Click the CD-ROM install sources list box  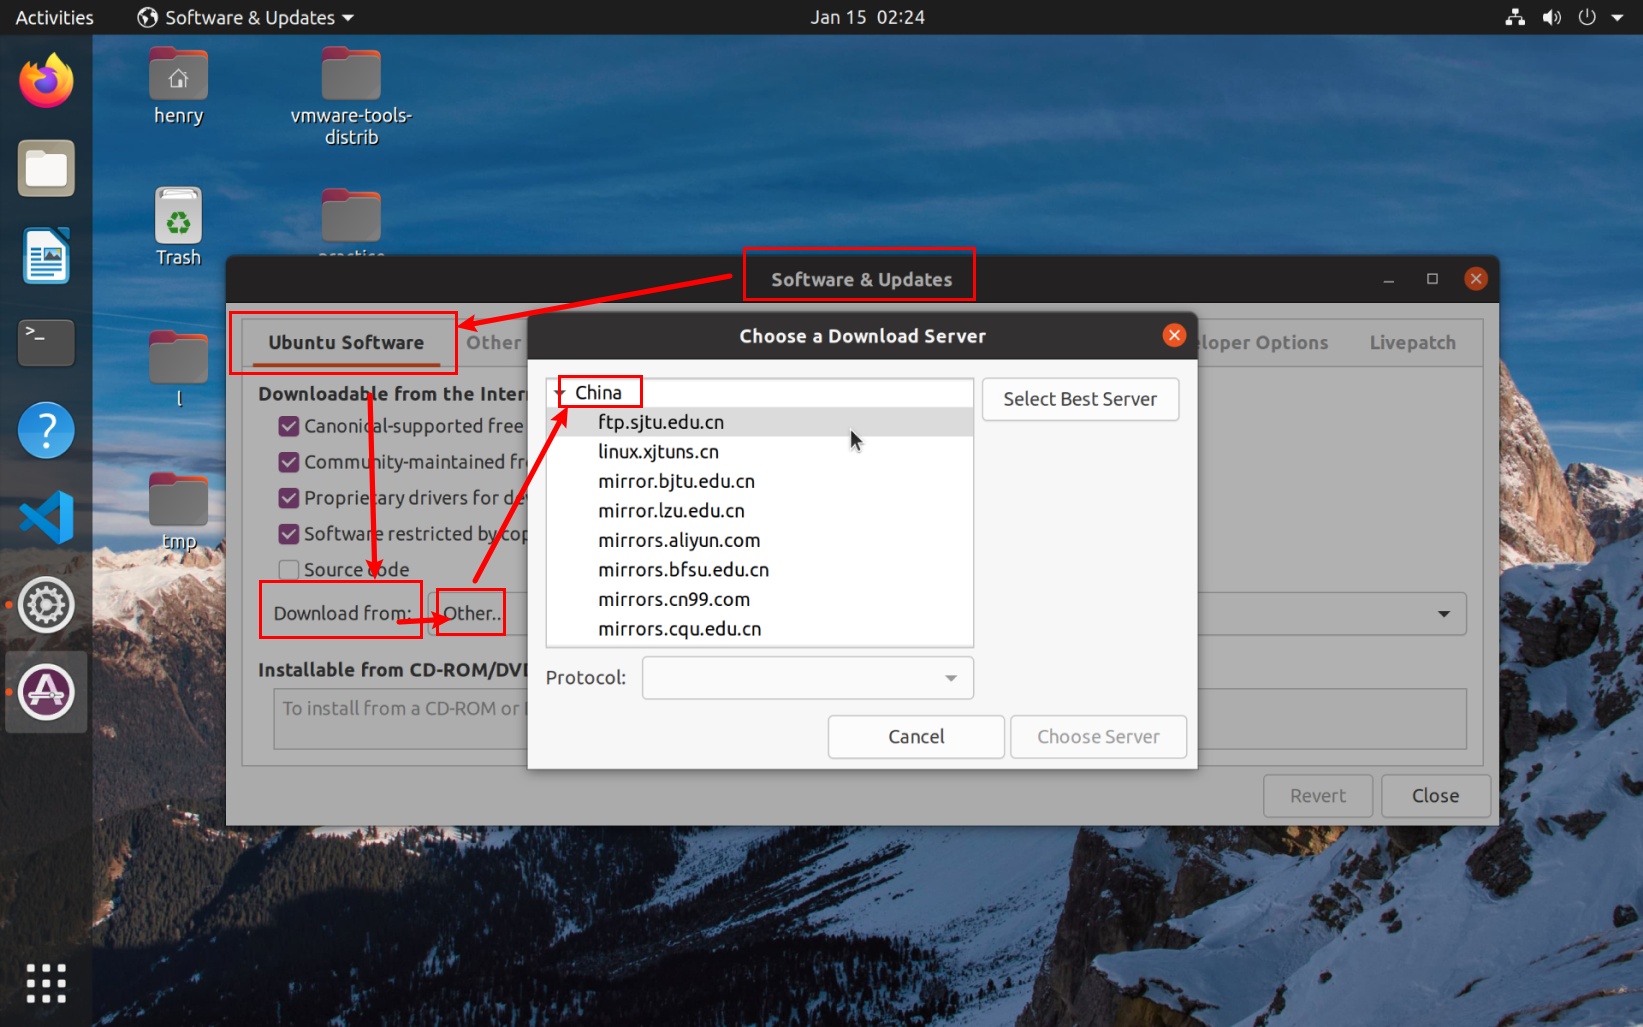pos(869,718)
